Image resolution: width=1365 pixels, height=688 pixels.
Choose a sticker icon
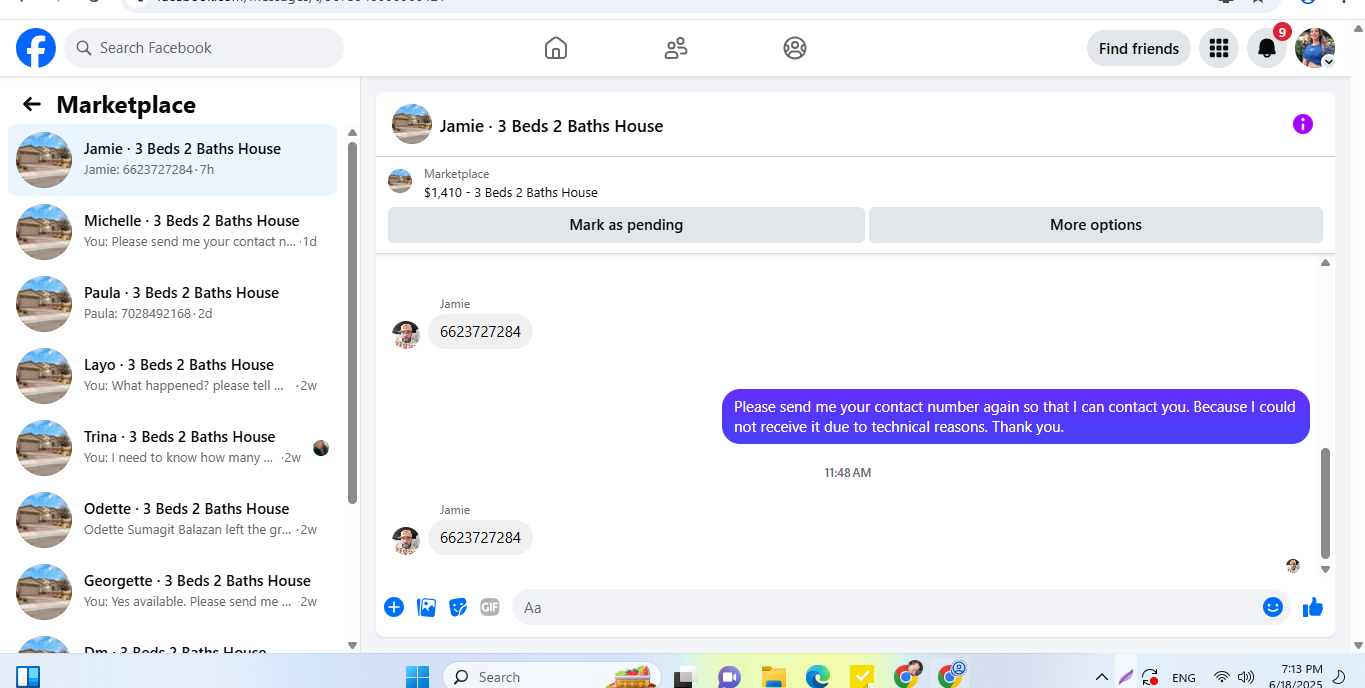click(458, 607)
